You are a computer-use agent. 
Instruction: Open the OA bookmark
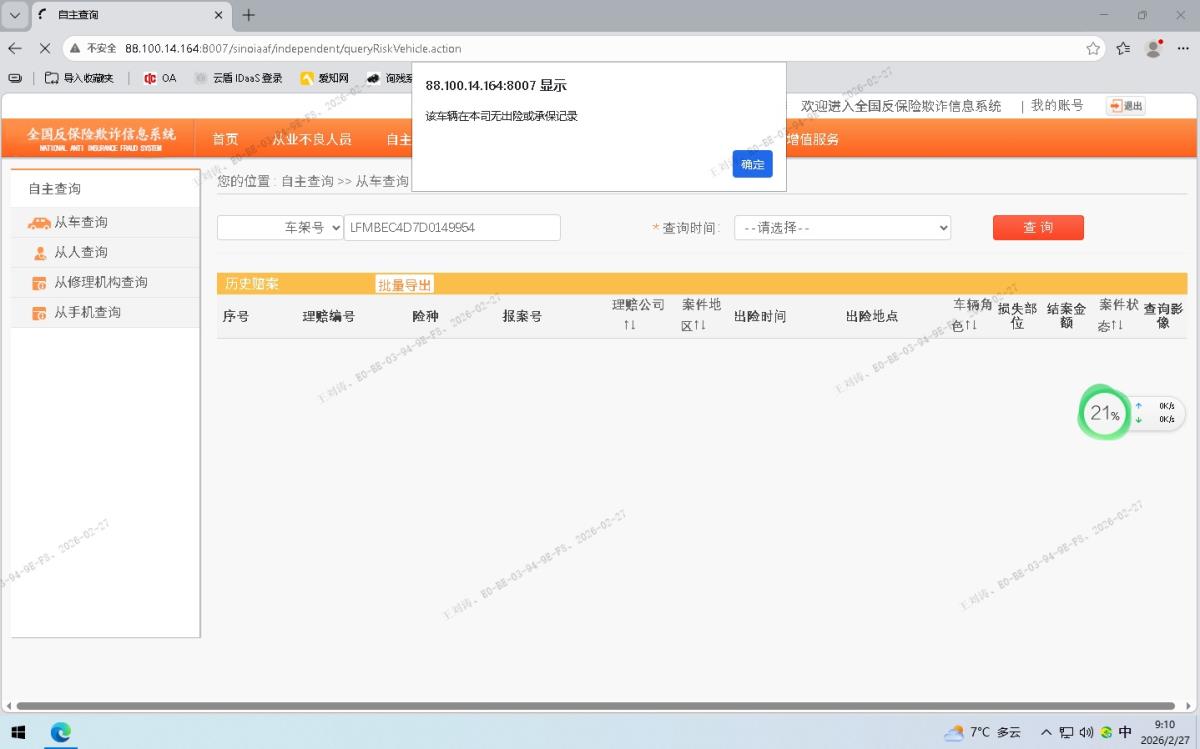[160, 78]
